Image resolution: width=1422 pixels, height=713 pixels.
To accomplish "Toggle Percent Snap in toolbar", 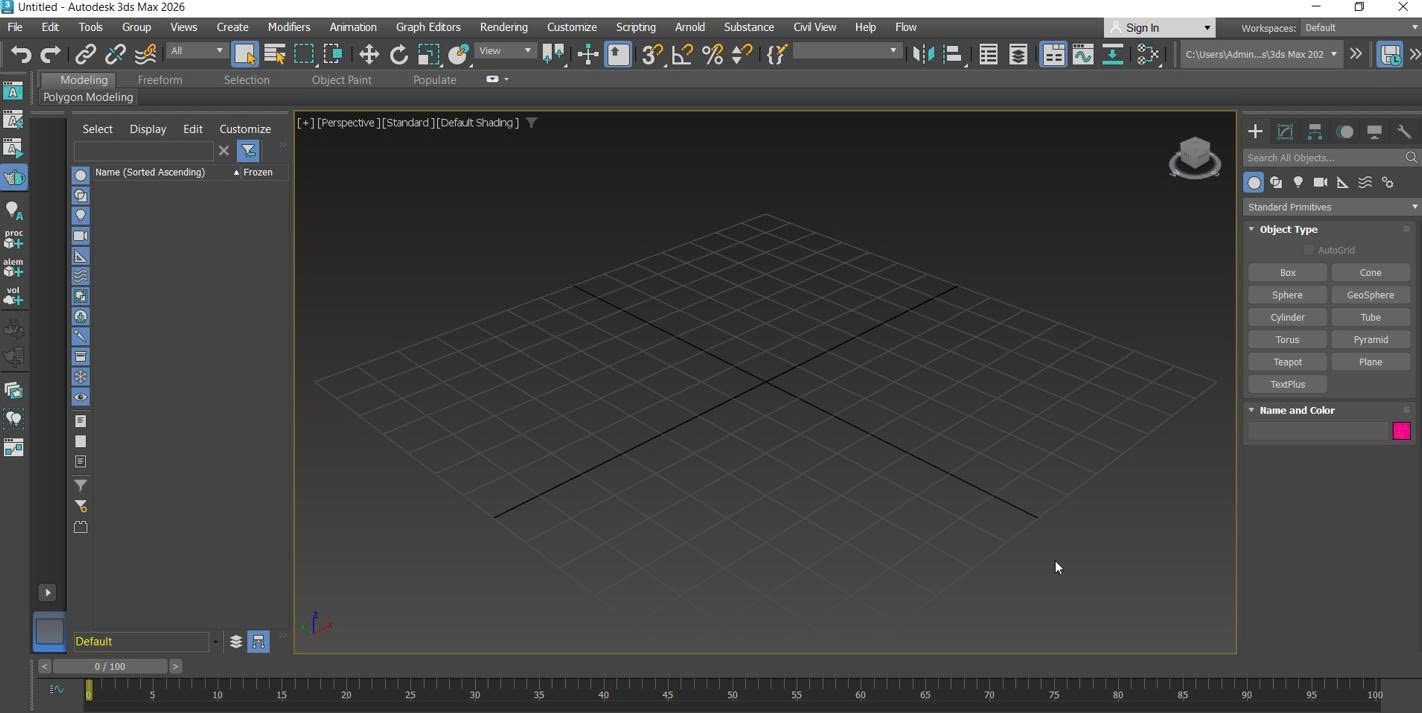I will coord(712,54).
